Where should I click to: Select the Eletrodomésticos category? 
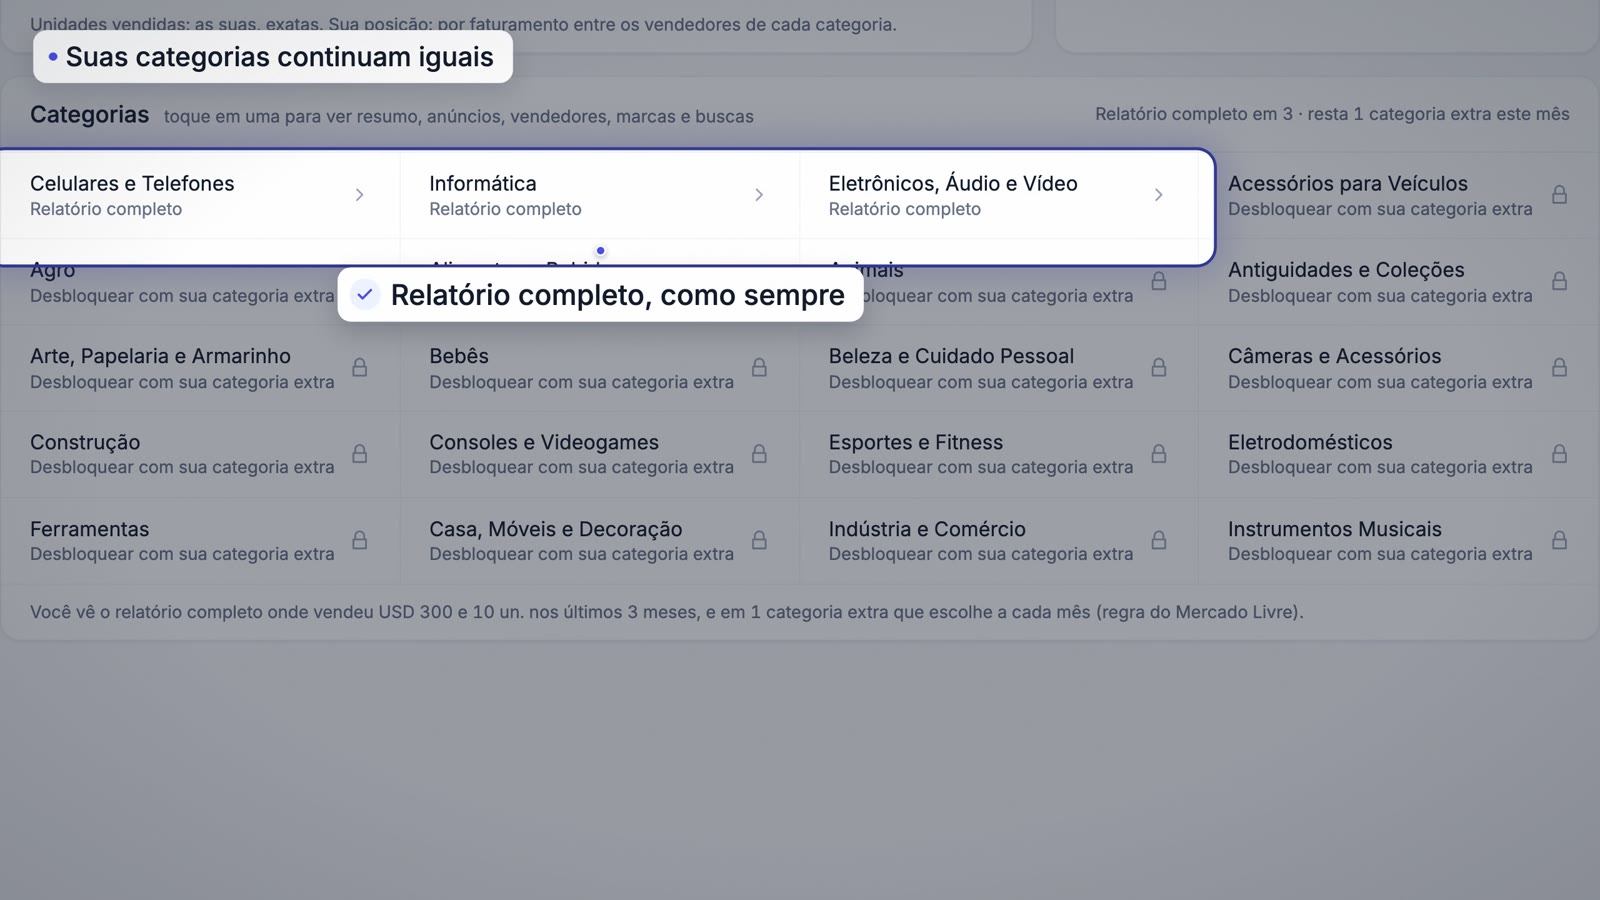[1399, 454]
